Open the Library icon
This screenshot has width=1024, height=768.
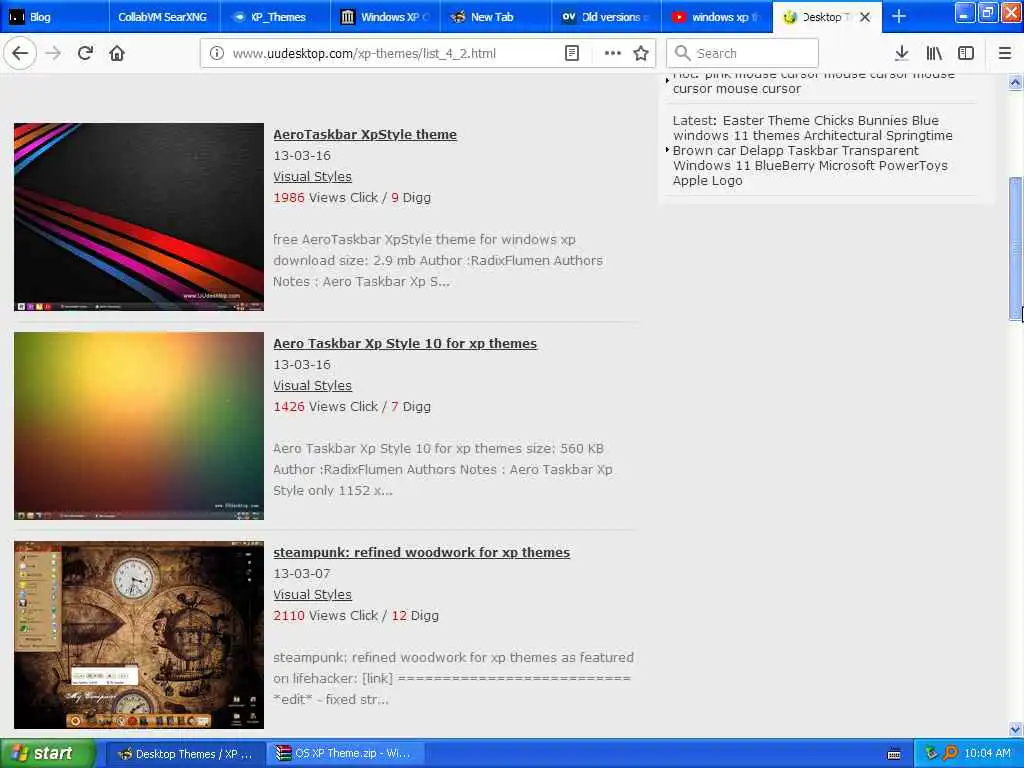934,53
